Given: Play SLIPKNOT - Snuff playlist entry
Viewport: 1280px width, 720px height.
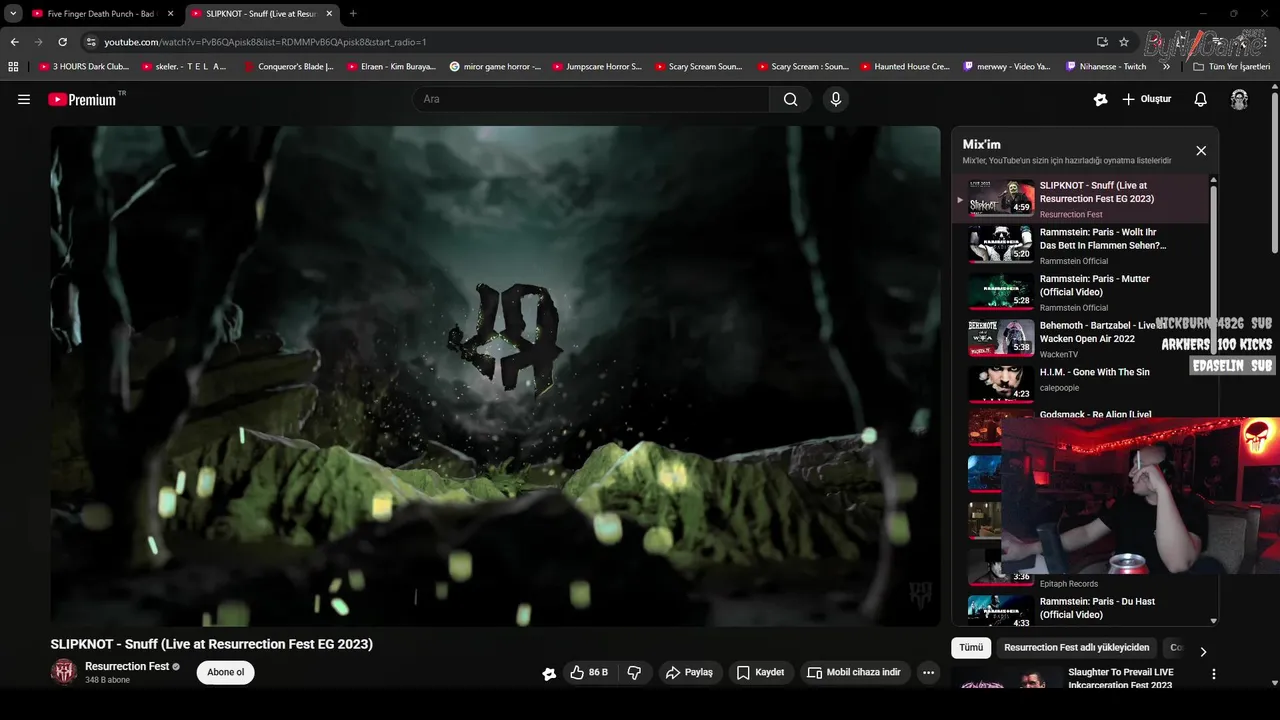Looking at the screenshot, I should 1080,199.
